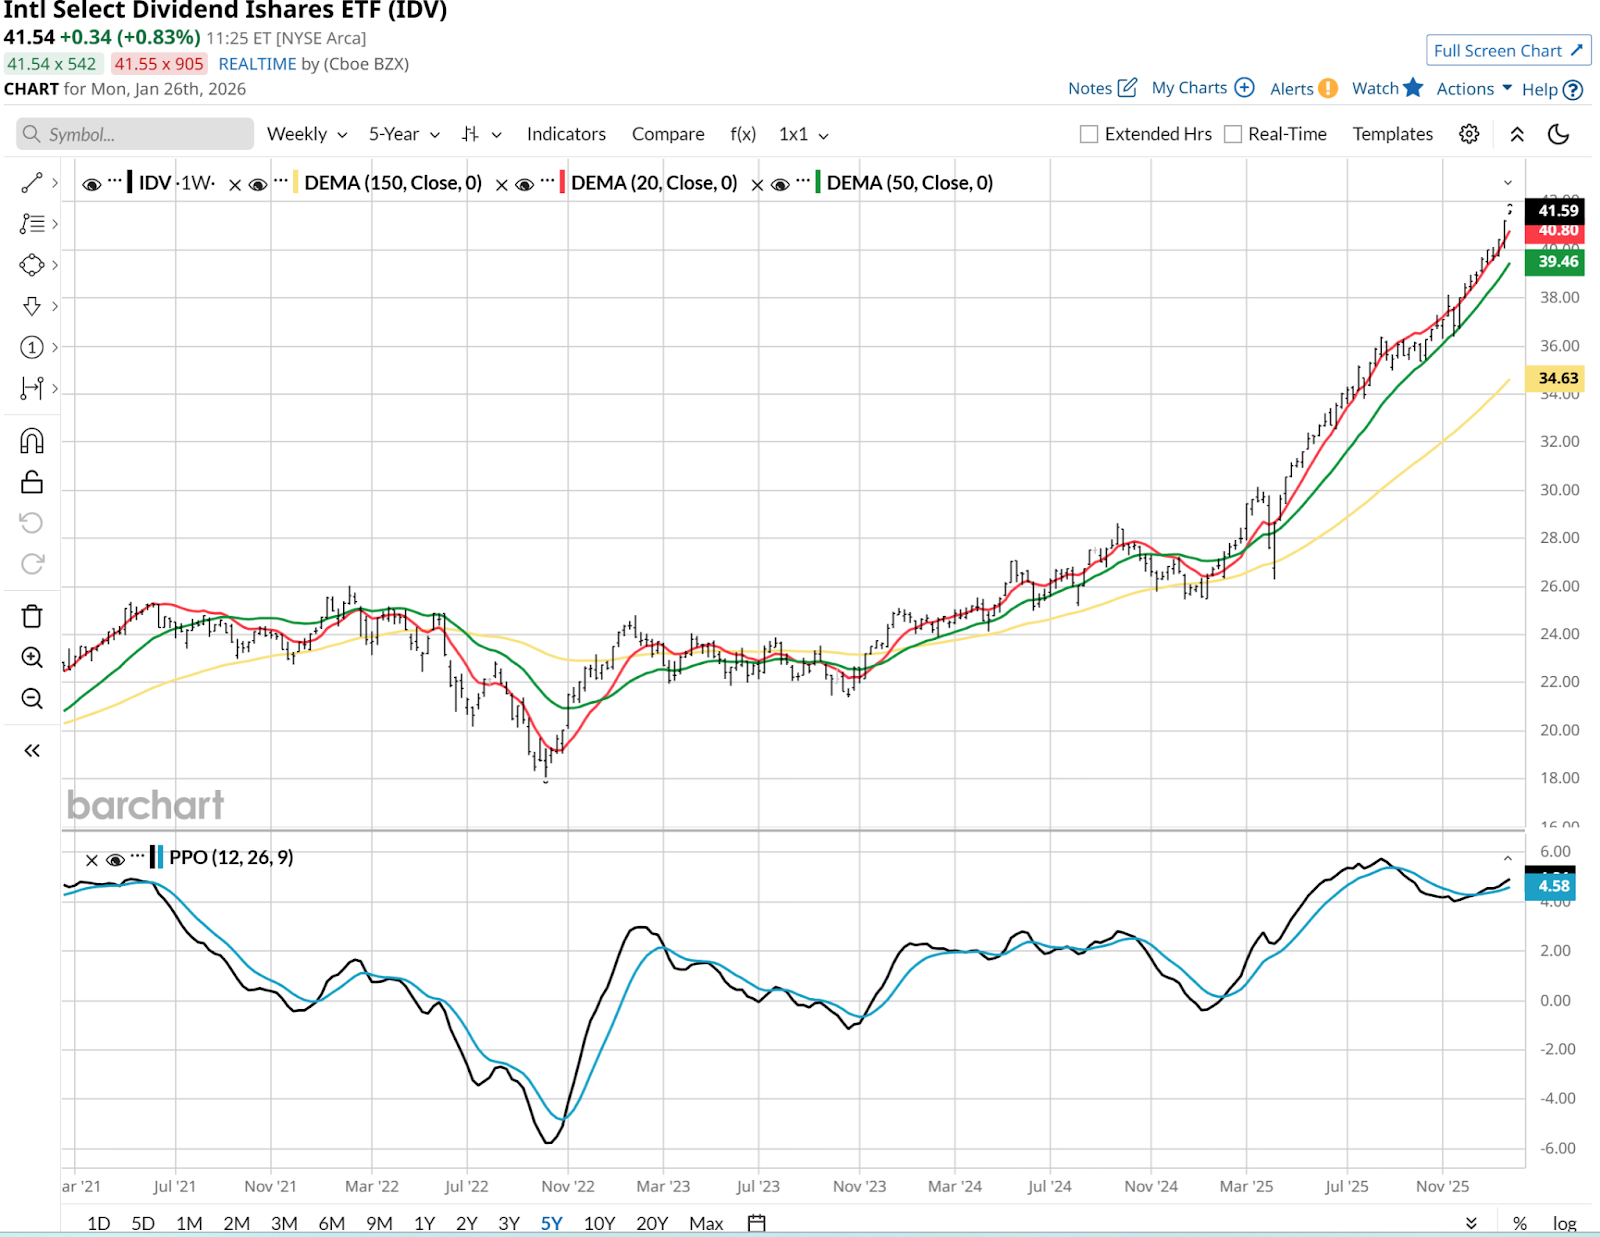Open chart settings gear icon

(1469, 134)
